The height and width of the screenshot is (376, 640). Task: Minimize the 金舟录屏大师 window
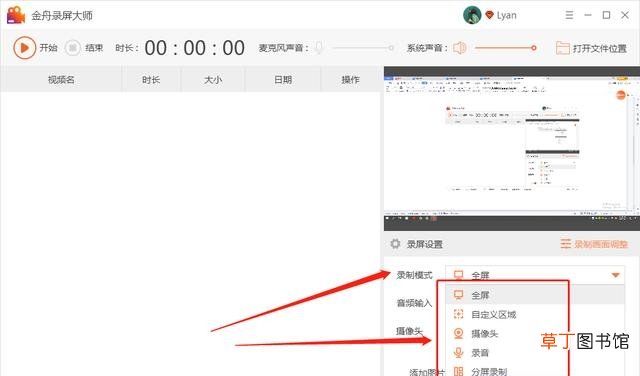pos(588,15)
